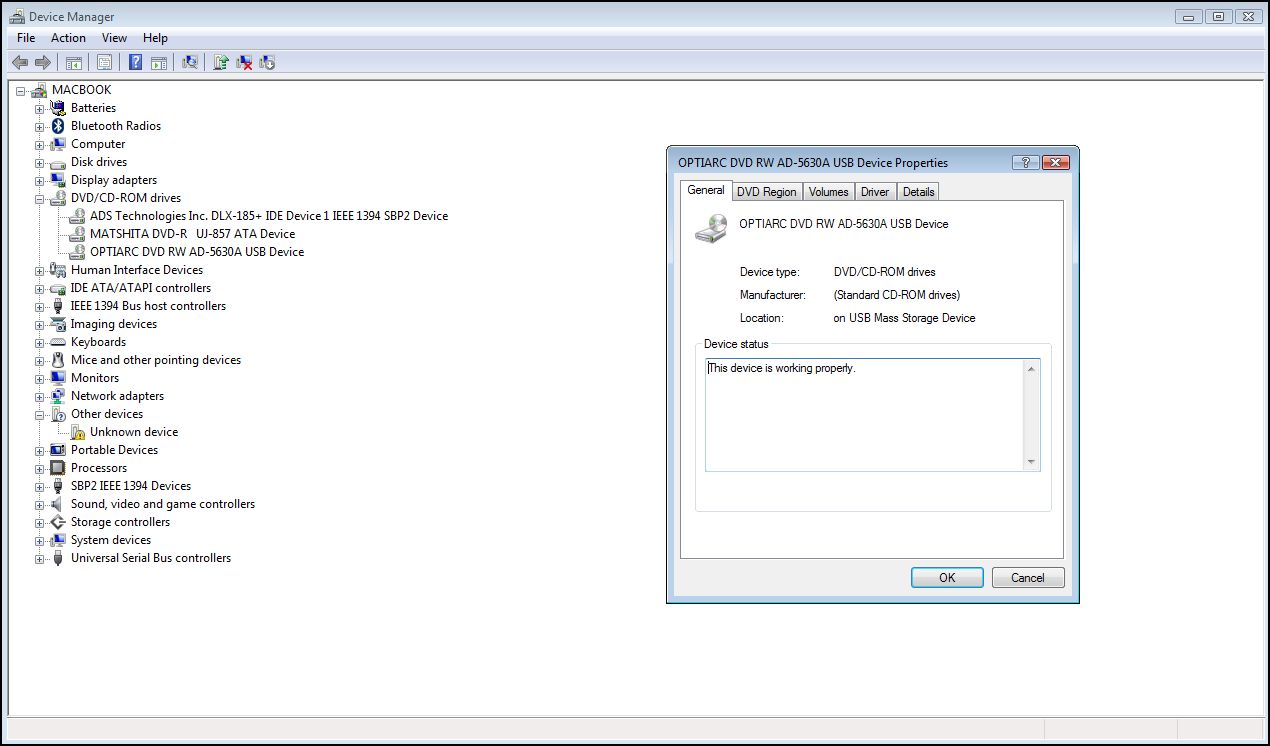Click the Device status scrollbar down arrow
This screenshot has width=1270, height=746.
pos(1031,461)
